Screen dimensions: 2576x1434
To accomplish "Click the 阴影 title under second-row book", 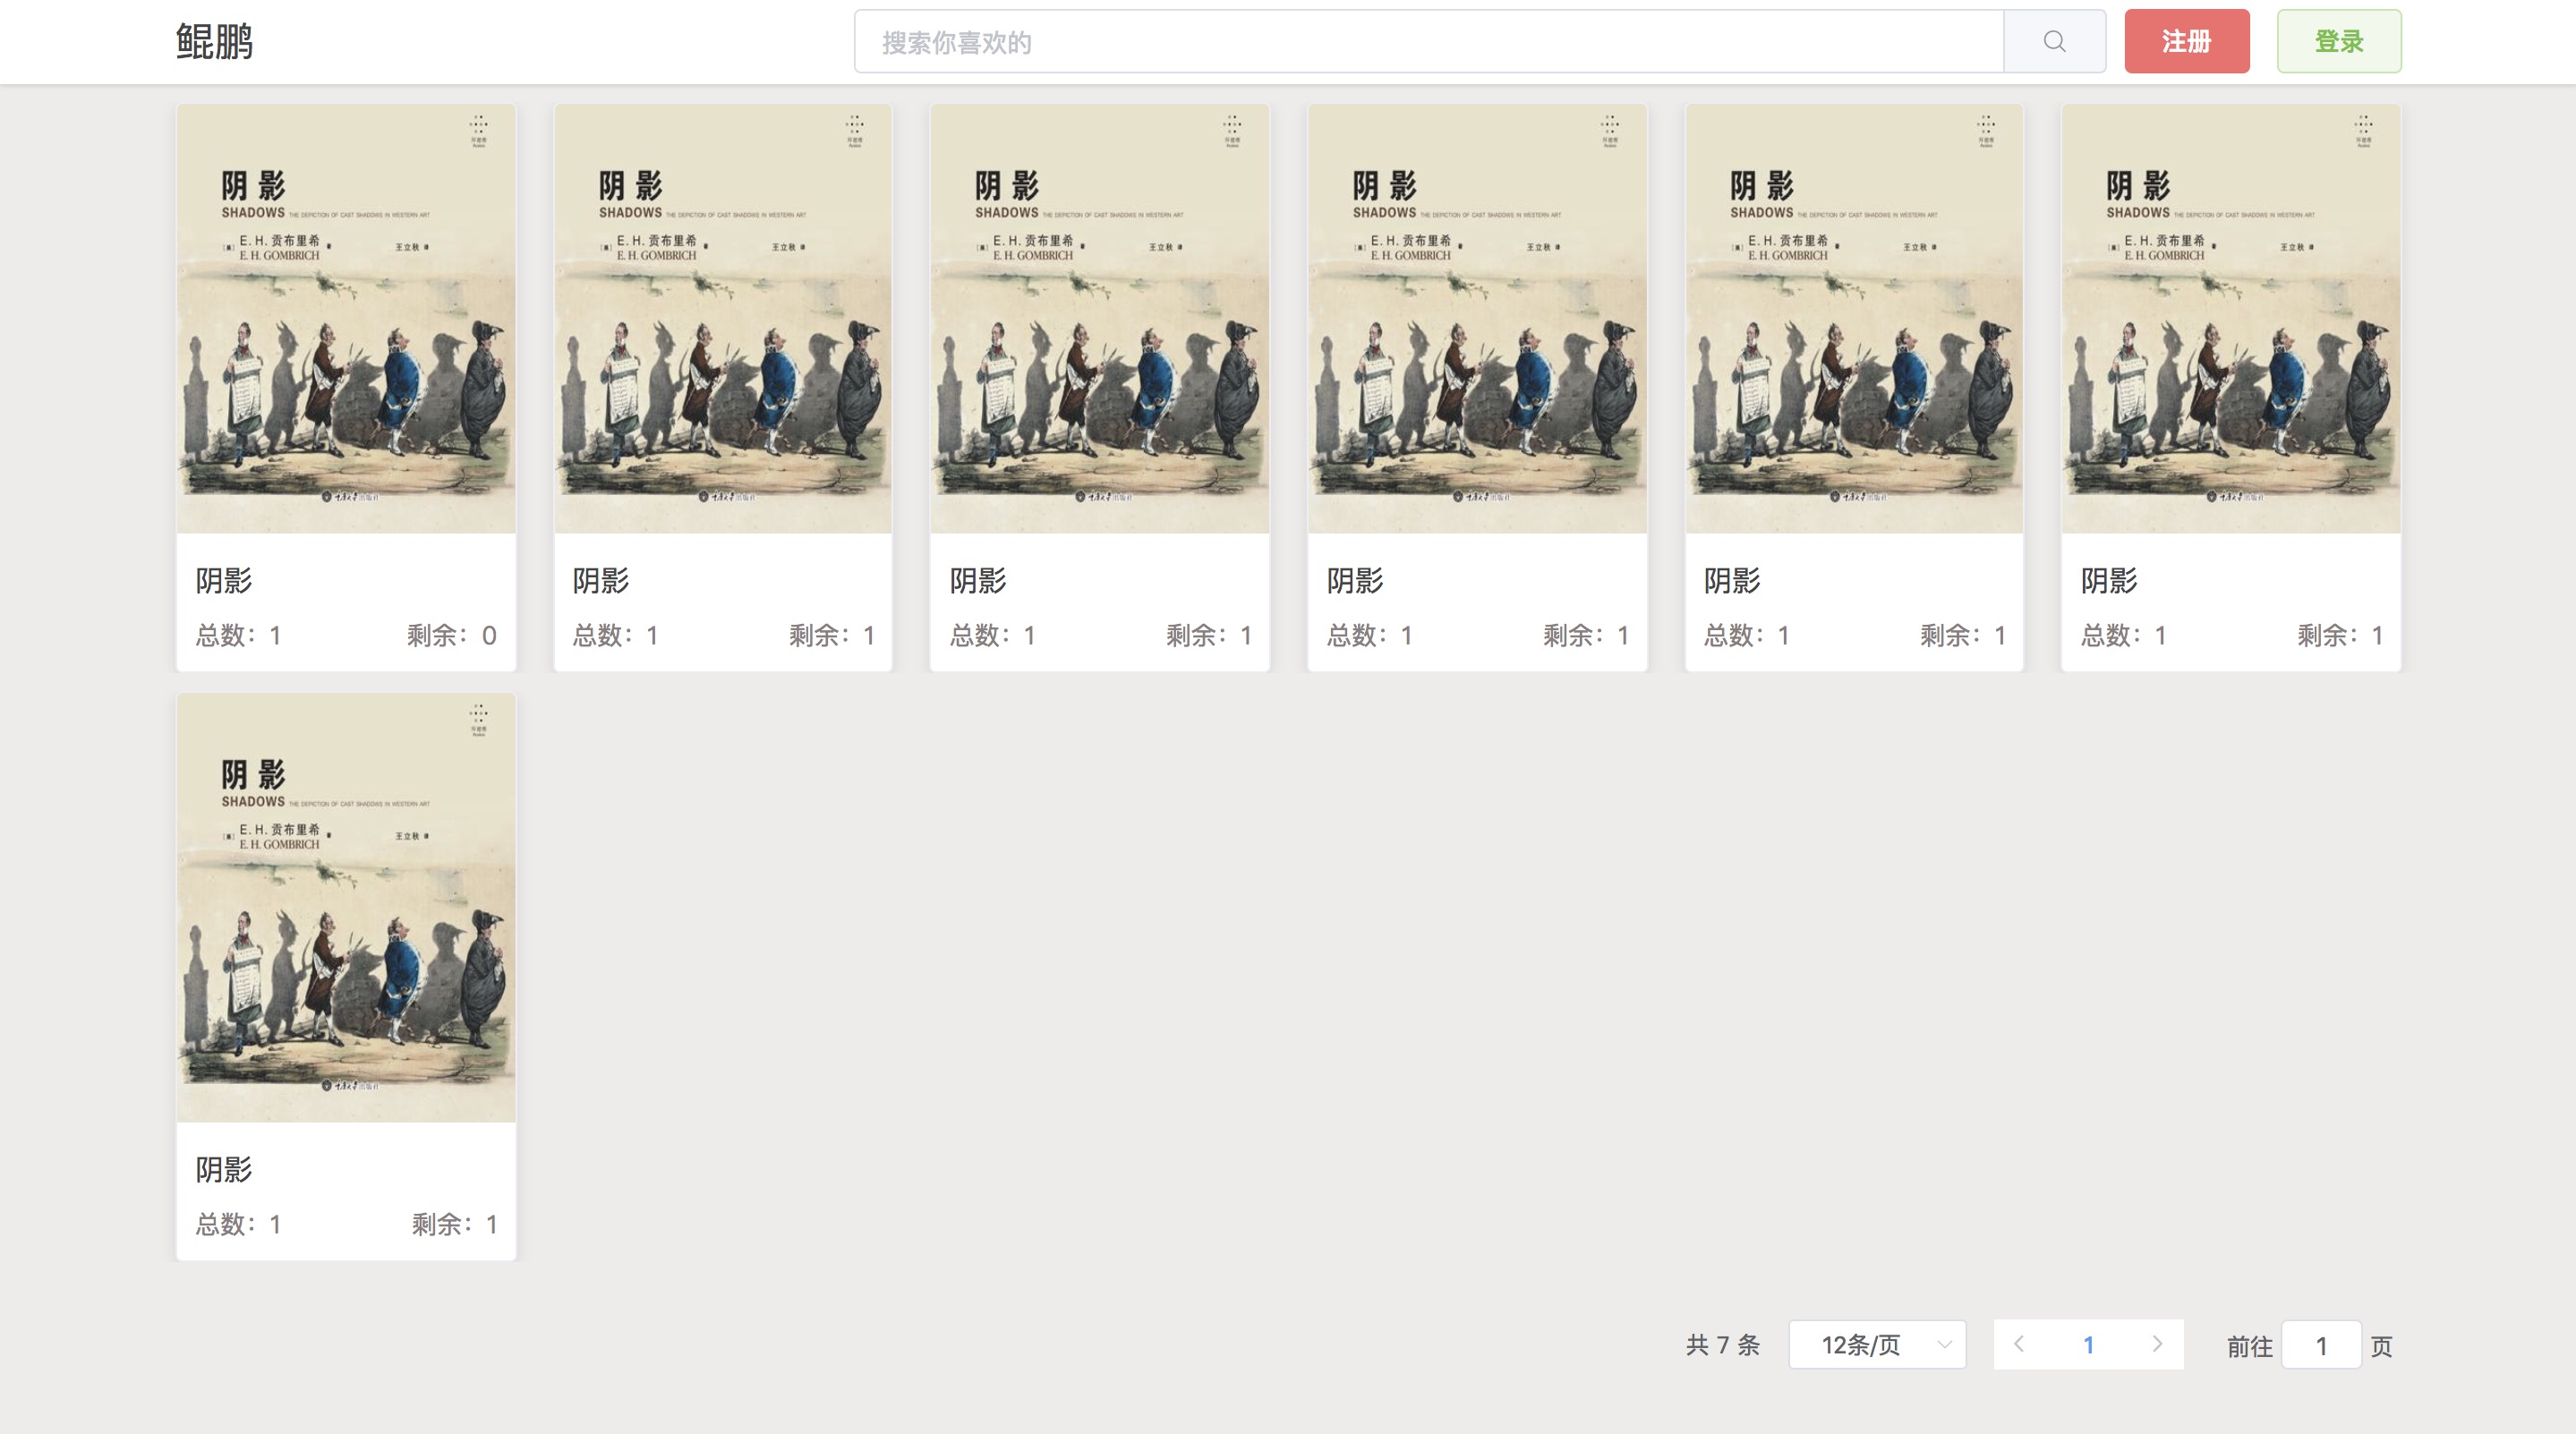I will coord(224,1169).
